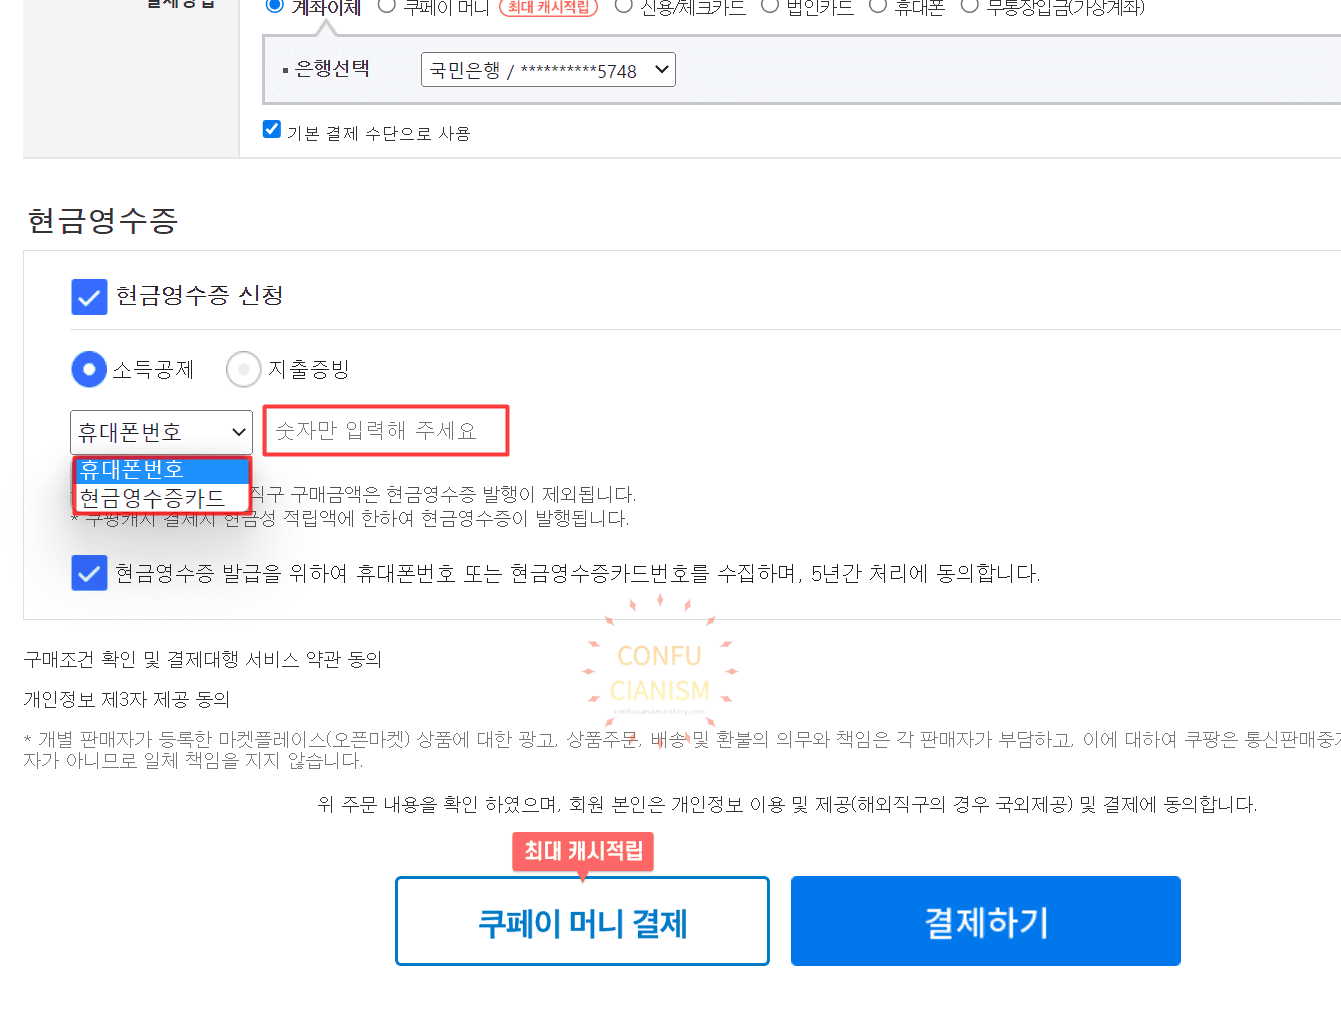
Task: Toggle 기본 결제 수단으로 사용 checkbox
Action: (x=272, y=129)
